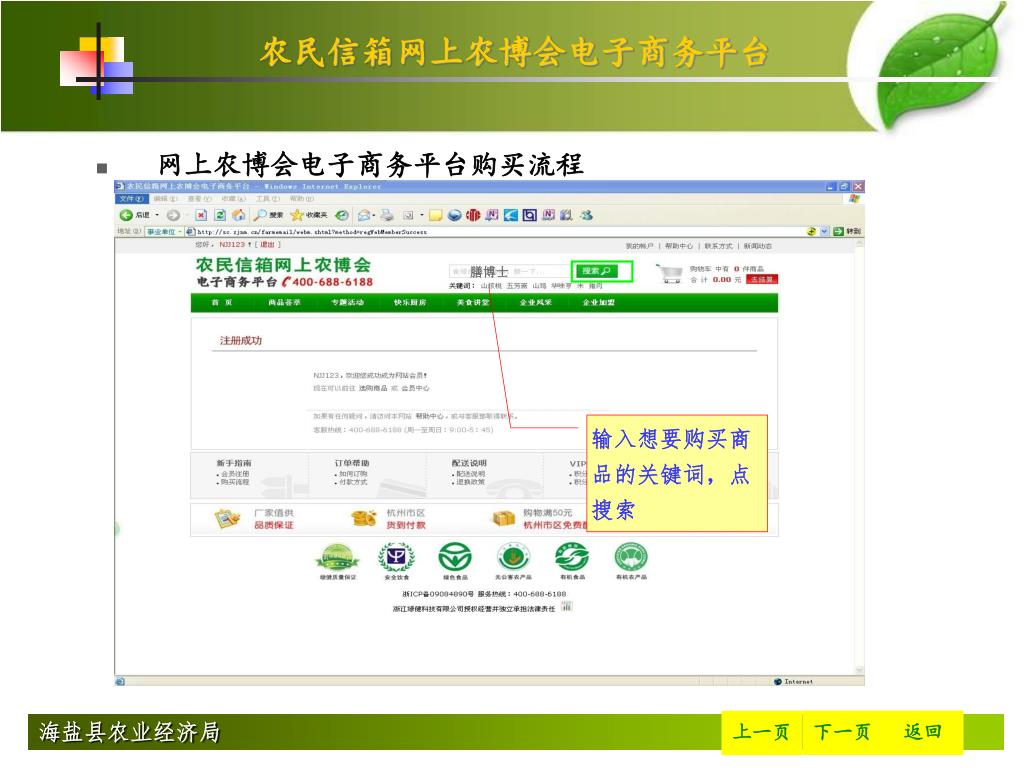
Task: Click the red 去结算 checkout button
Action: click(x=761, y=280)
